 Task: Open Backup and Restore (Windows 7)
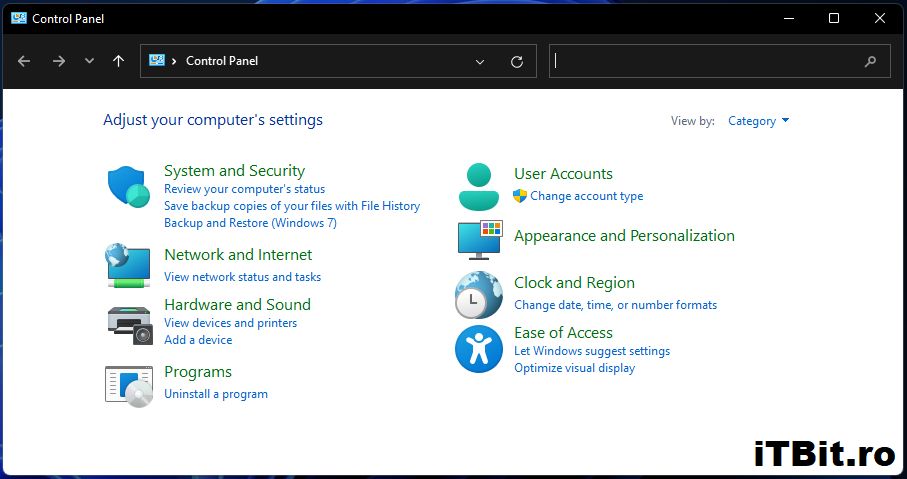[250, 223]
